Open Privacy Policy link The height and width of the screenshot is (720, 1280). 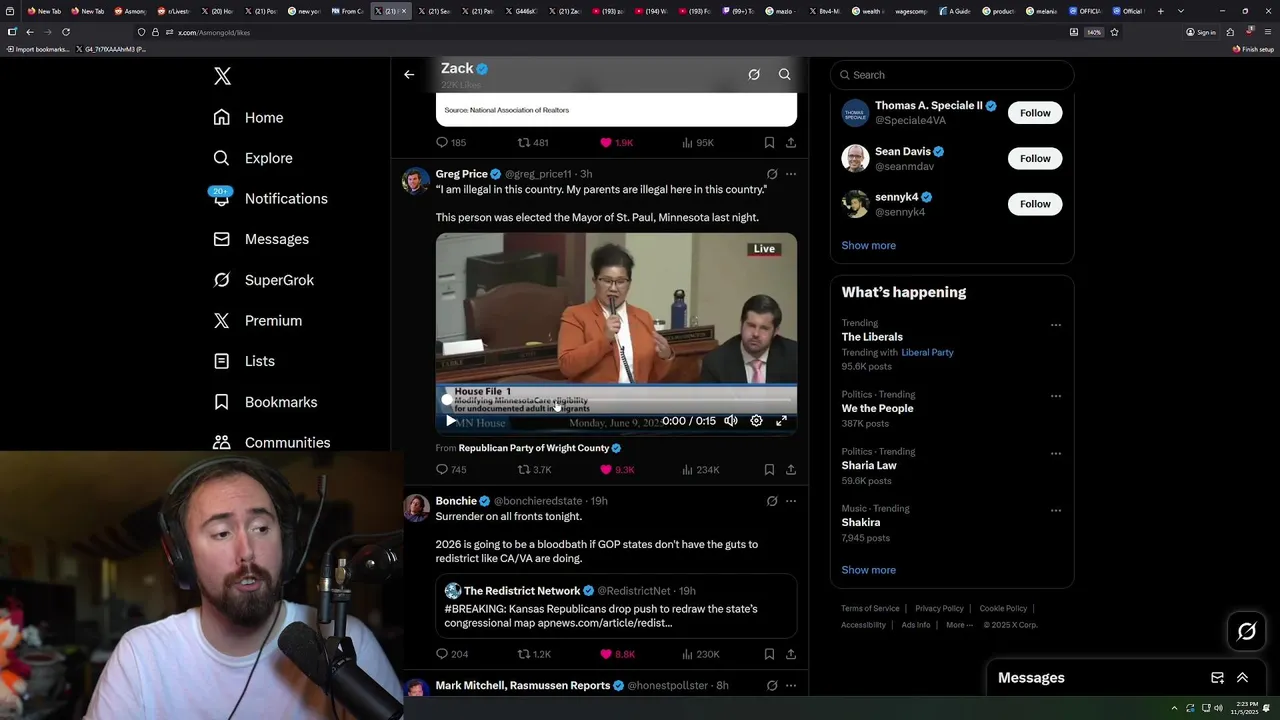939,608
